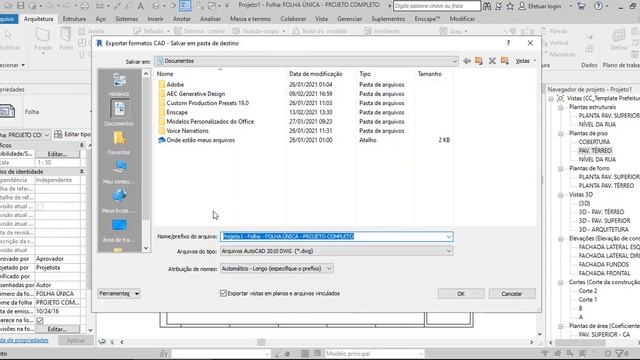The width and height of the screenshot is (640, 360).
Task: Open Meus locais de rede shortcut
Action: [119, 201]
